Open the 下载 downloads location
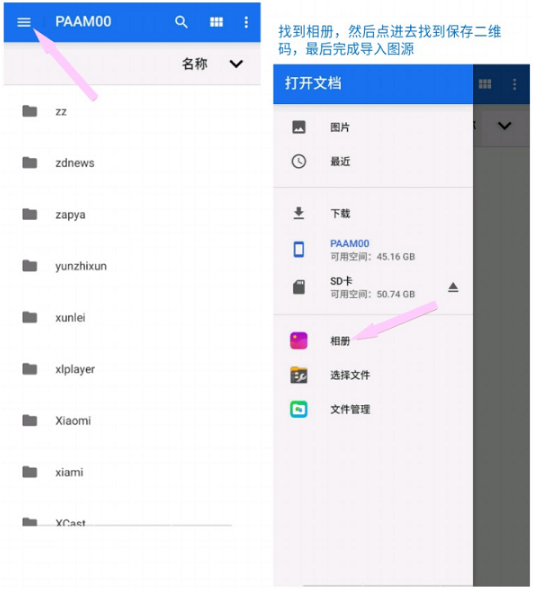 pyautogui.click(x=373, y=213)
